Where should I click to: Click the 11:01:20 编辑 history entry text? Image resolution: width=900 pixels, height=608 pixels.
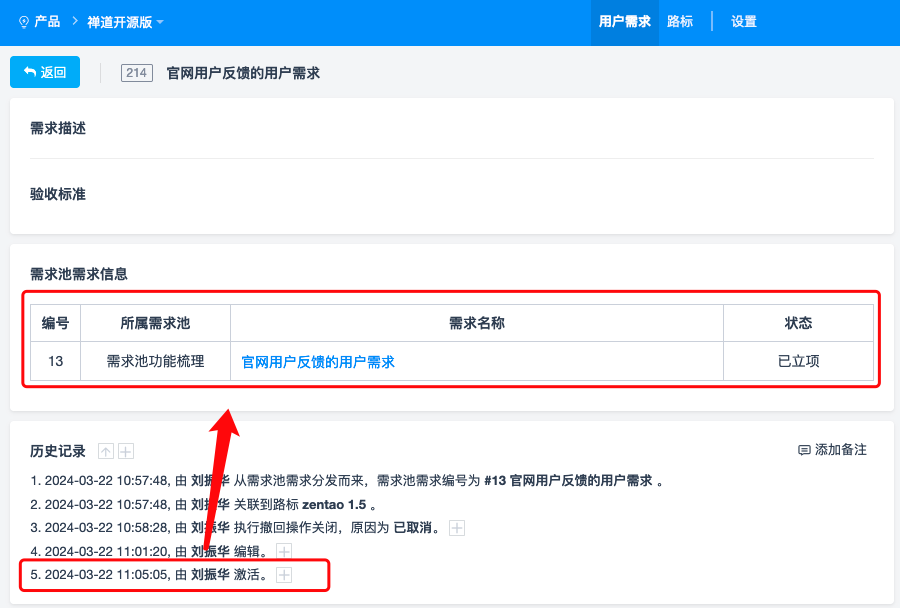coord(149,552)
